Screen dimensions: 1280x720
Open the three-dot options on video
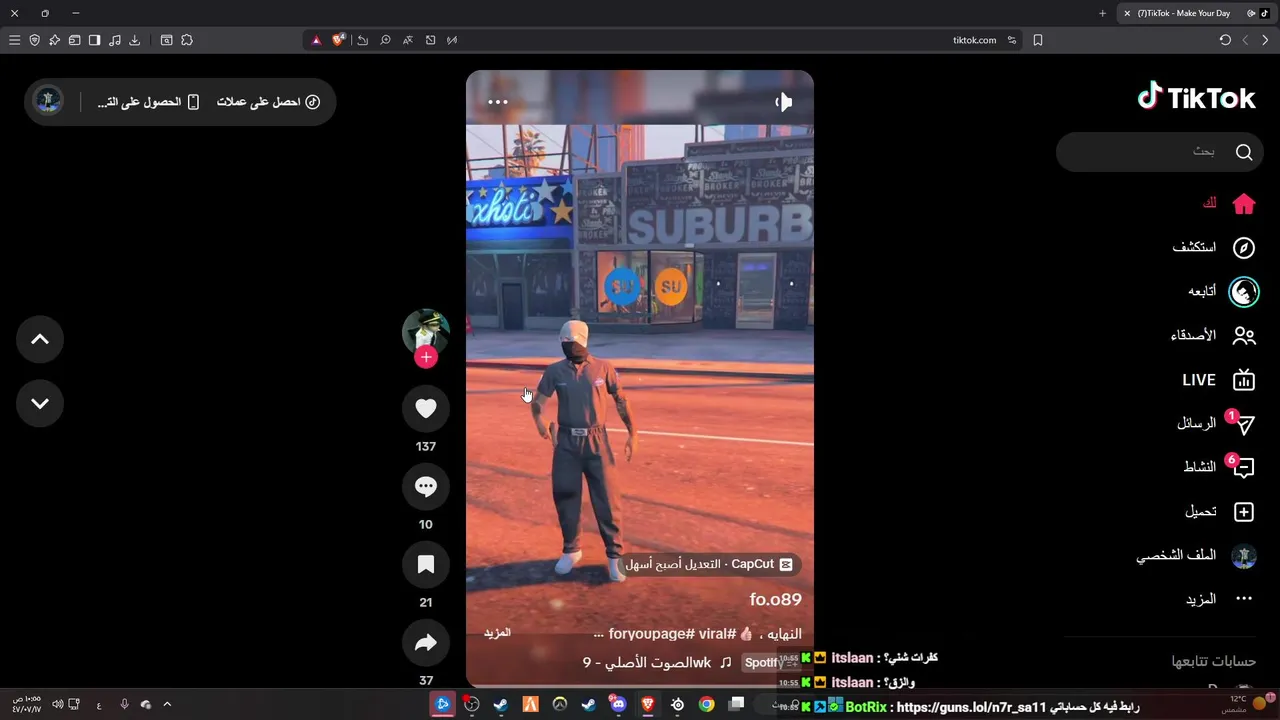click(498, 102)
